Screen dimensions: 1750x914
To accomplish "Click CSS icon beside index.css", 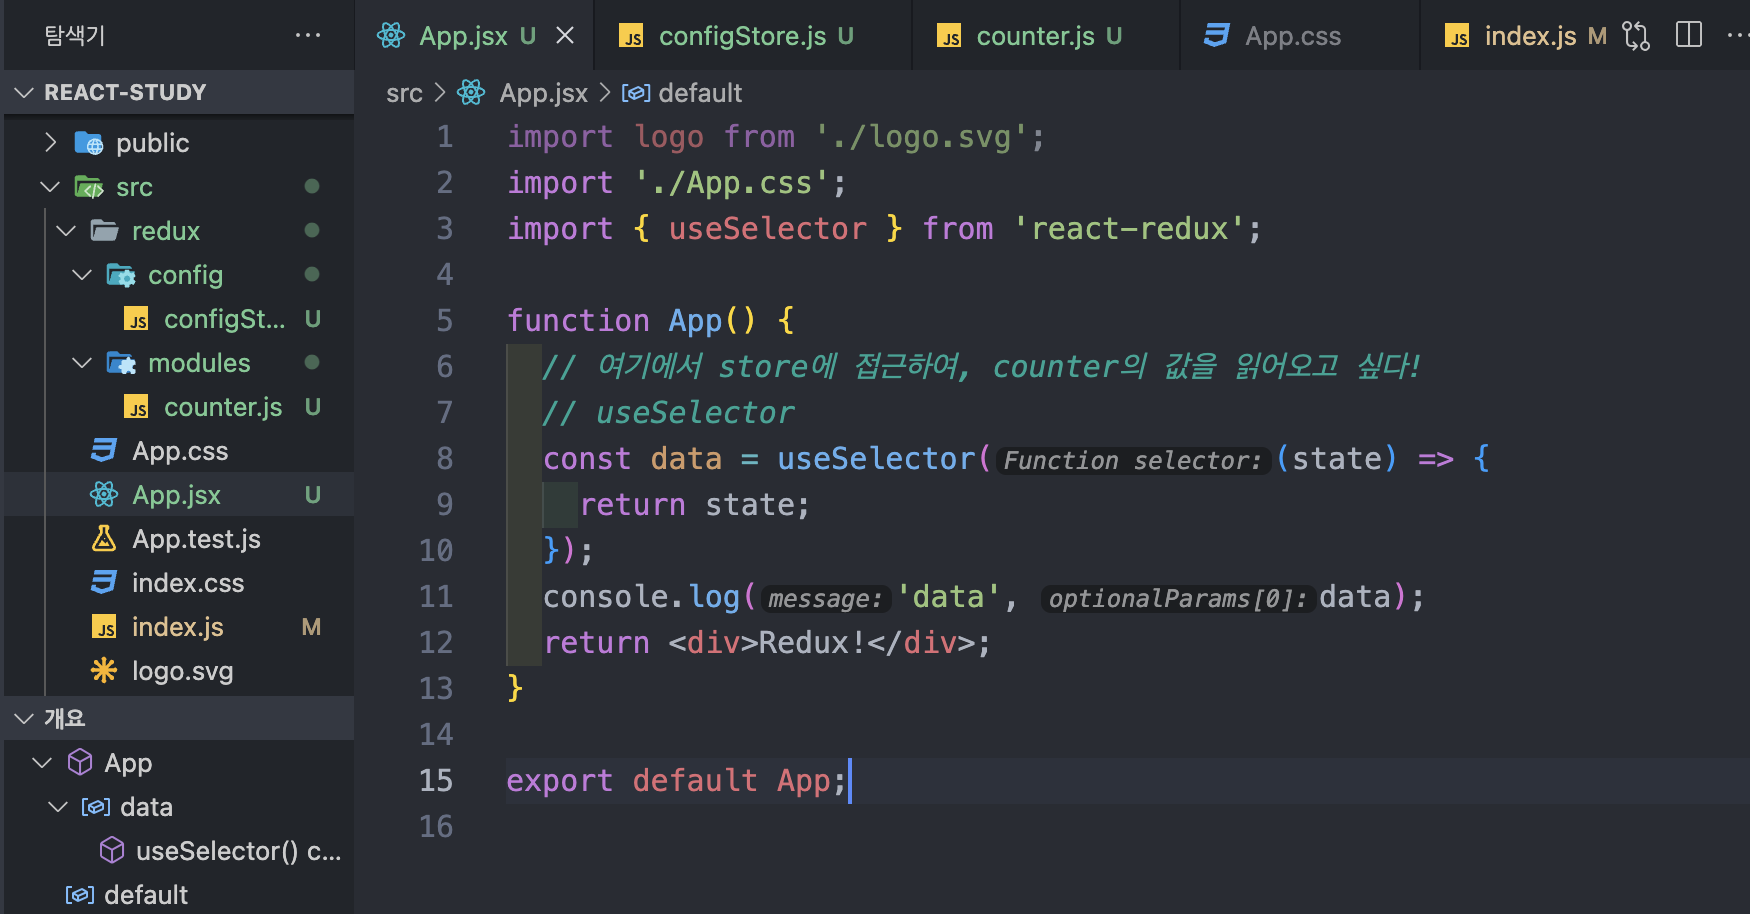I will pyautogui.click(x=104, y=582).
